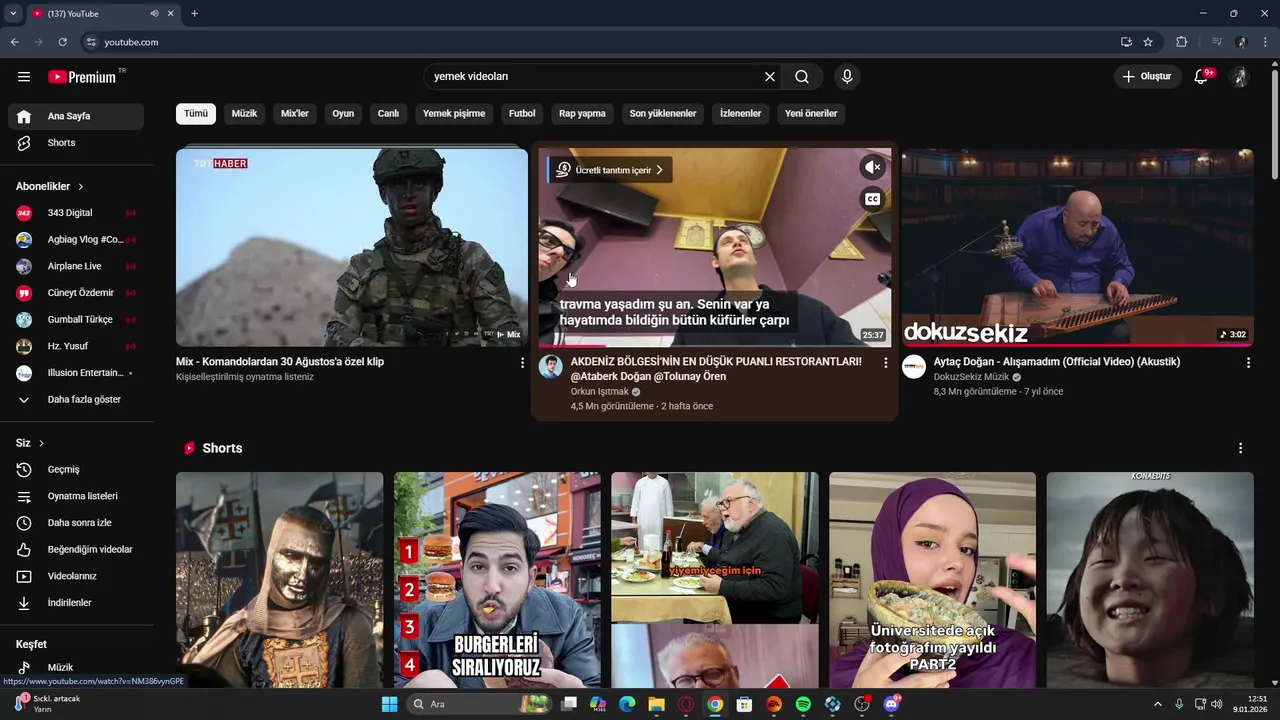Reload the page in Chrome

tap(62, 42)
